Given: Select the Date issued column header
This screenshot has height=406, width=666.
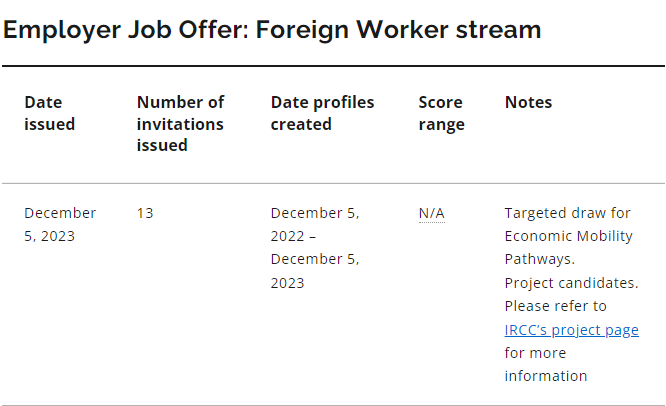Looking at the screenshot, I should click(x=49, y=113).
